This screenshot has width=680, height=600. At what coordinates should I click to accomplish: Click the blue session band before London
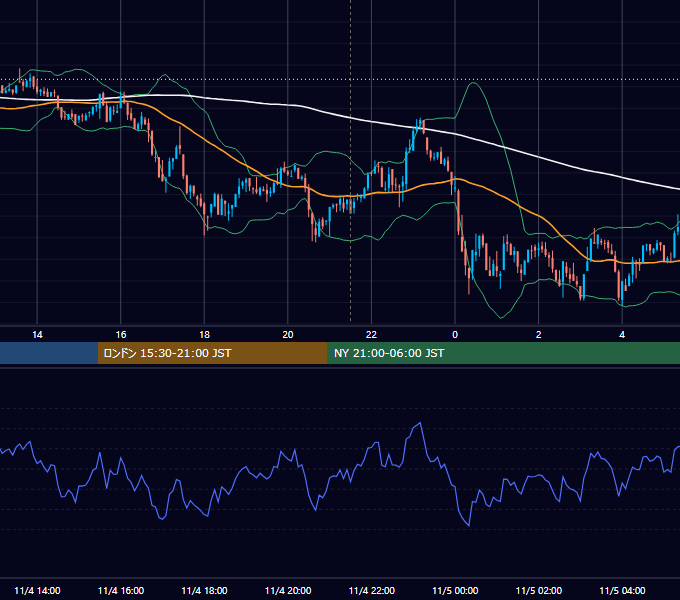click(x=49, y=353)
